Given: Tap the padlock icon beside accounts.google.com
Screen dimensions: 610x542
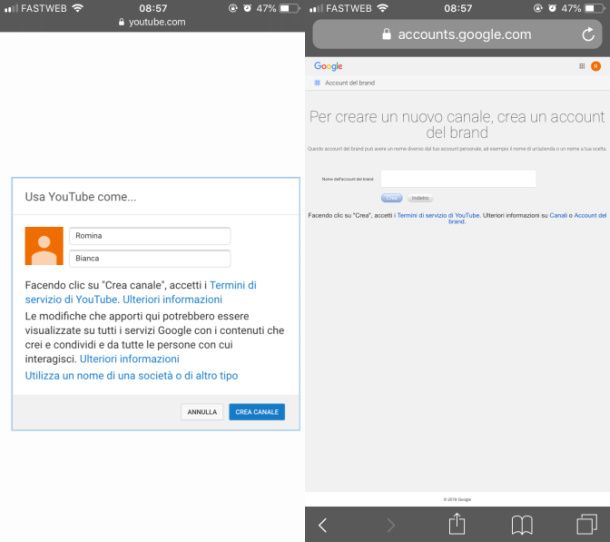Looking at the screenshot, I should point(386,34).
